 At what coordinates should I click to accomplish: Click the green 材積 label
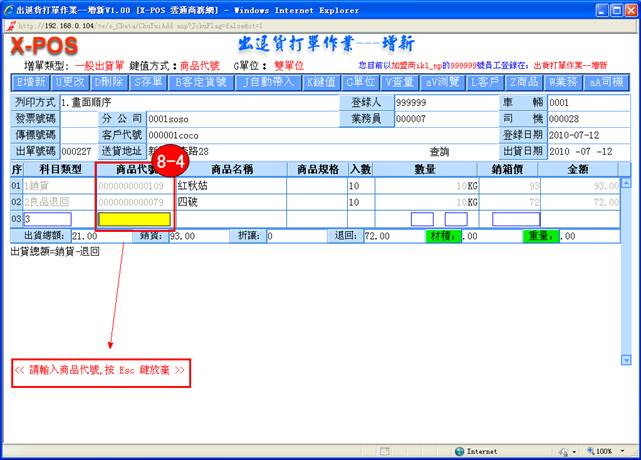click(x=443, y=236)
